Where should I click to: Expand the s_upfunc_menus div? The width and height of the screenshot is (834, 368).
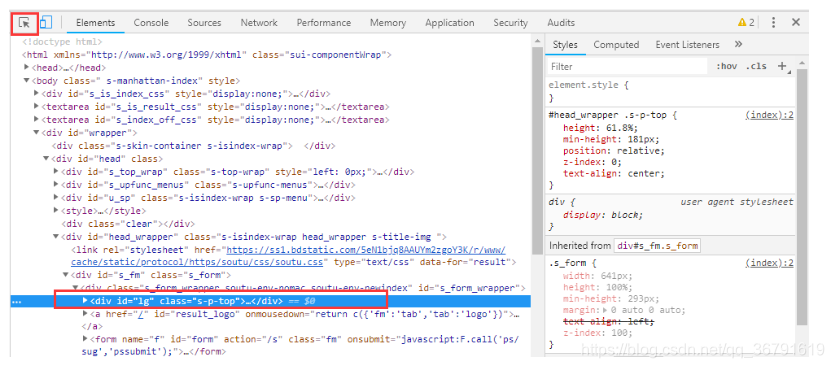56,185
